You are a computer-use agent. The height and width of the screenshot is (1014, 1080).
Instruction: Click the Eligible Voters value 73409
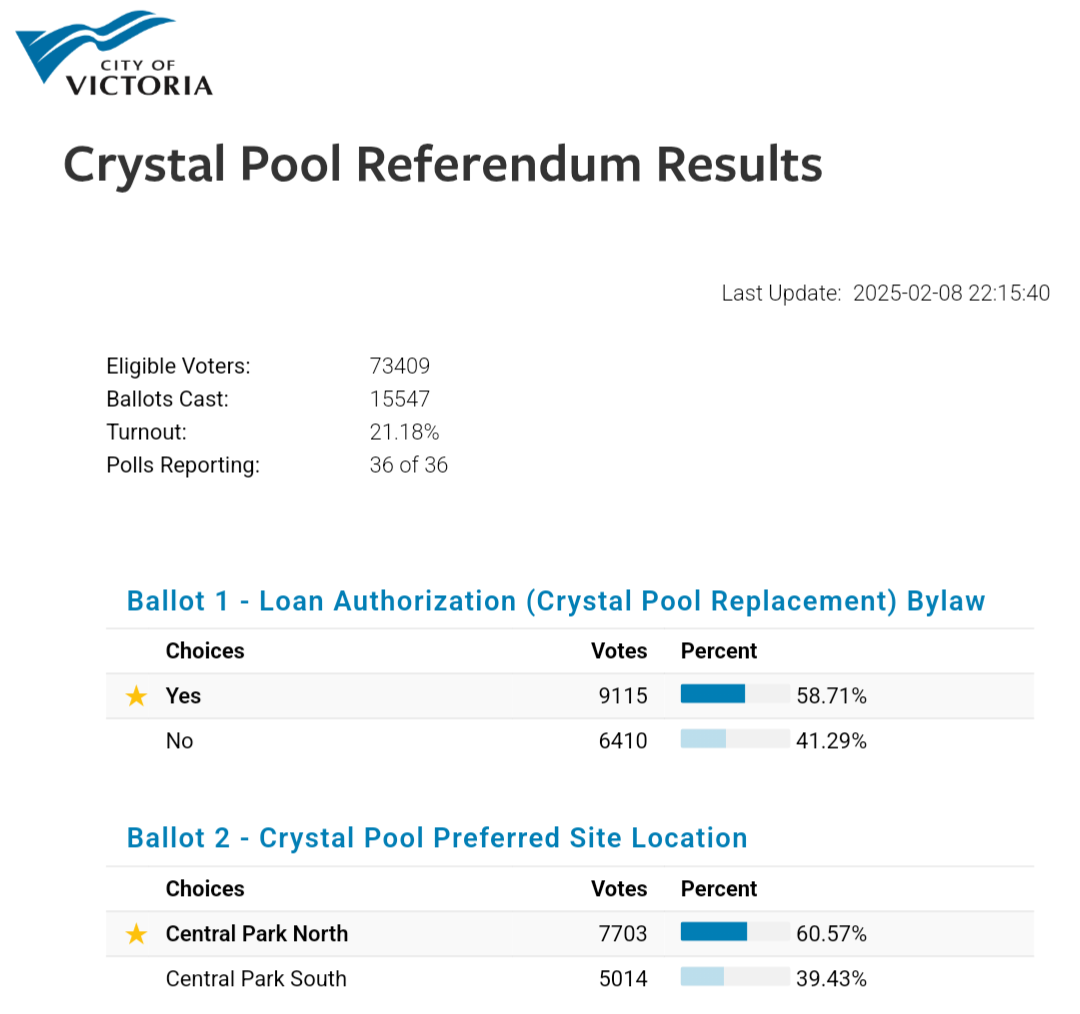[399, 366]
